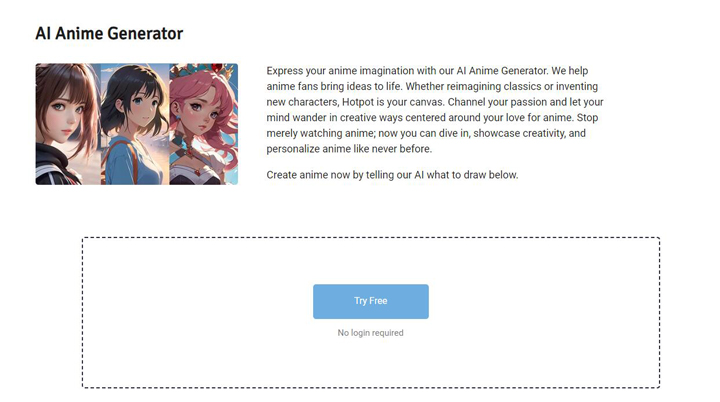Click the word Hotpot in the description
The image size is (720, 402).
point(358,102)
